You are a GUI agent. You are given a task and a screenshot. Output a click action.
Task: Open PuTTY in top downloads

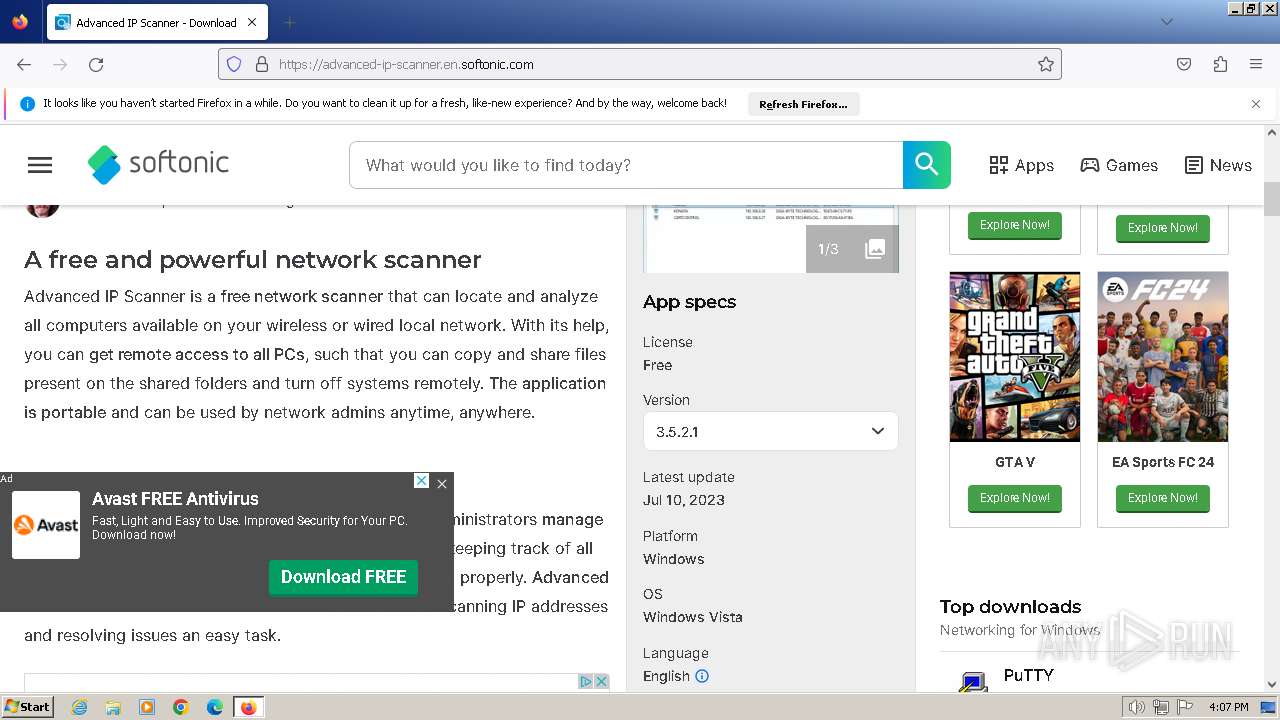pos(1029,675)
